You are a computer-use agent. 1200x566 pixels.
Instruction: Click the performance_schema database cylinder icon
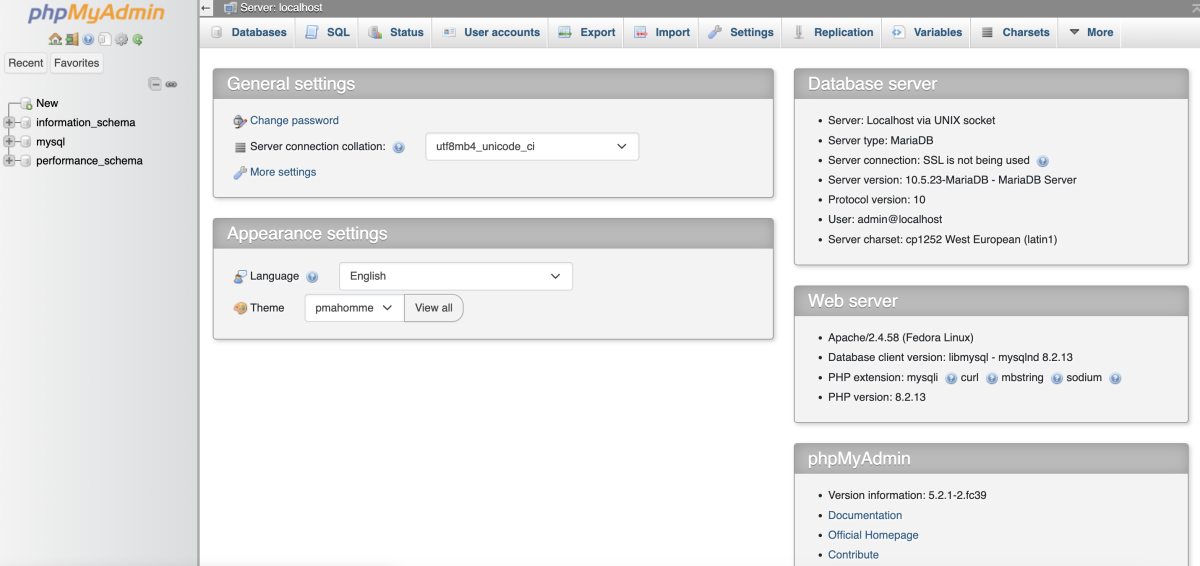pos(26,161)
